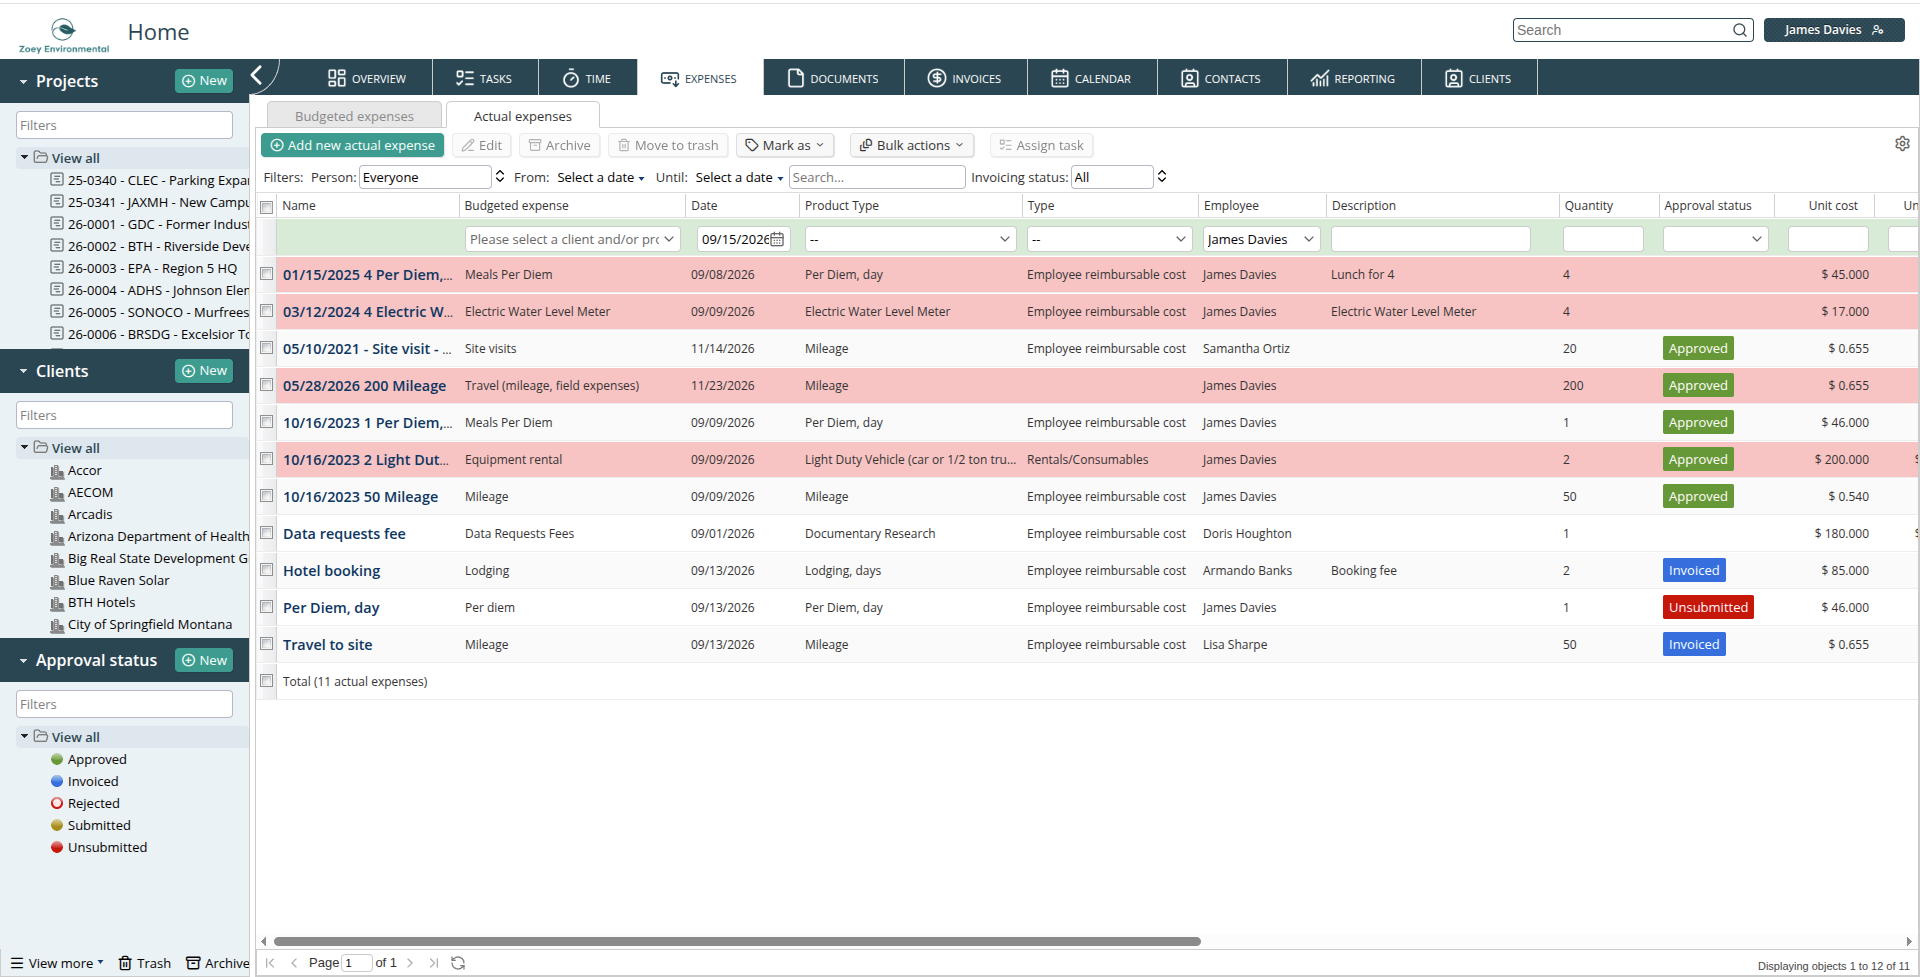The width and height of the screenshot is (1920, 977).
Task: Open project 26-0003 - EPA - Region 5 HQ
Action: pyautogui.click(x=152, y=268)
